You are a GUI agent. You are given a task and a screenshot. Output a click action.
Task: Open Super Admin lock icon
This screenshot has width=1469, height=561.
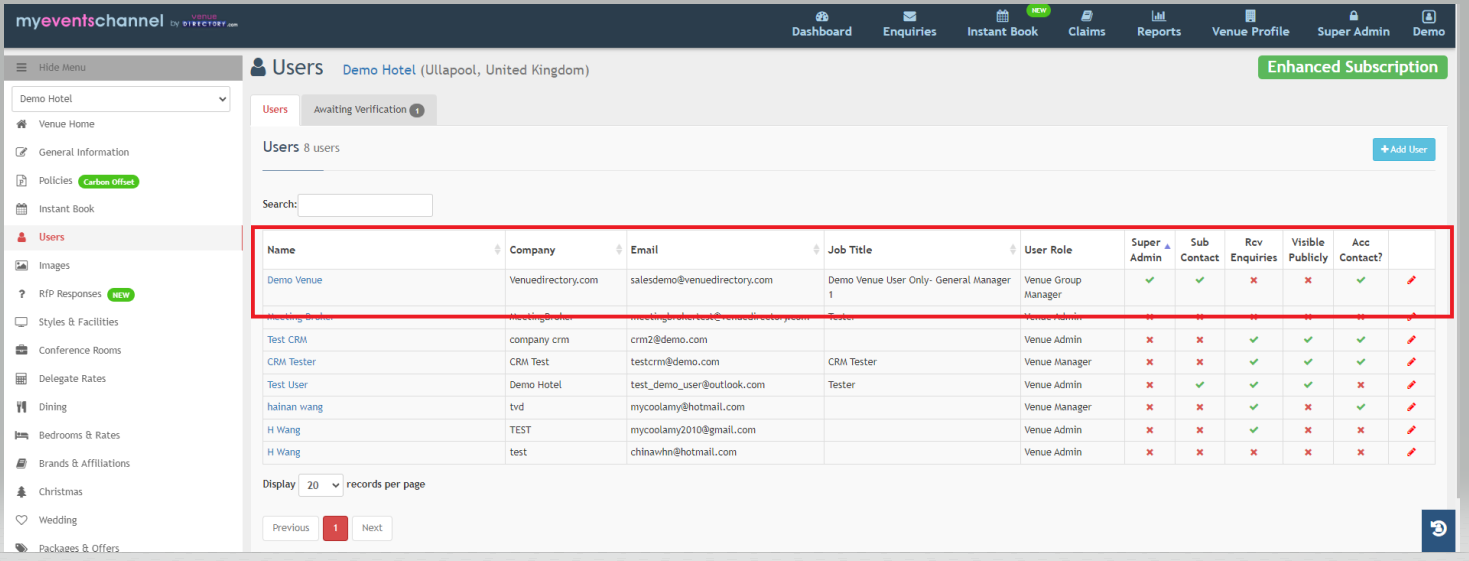click(x=1354, y=16)
